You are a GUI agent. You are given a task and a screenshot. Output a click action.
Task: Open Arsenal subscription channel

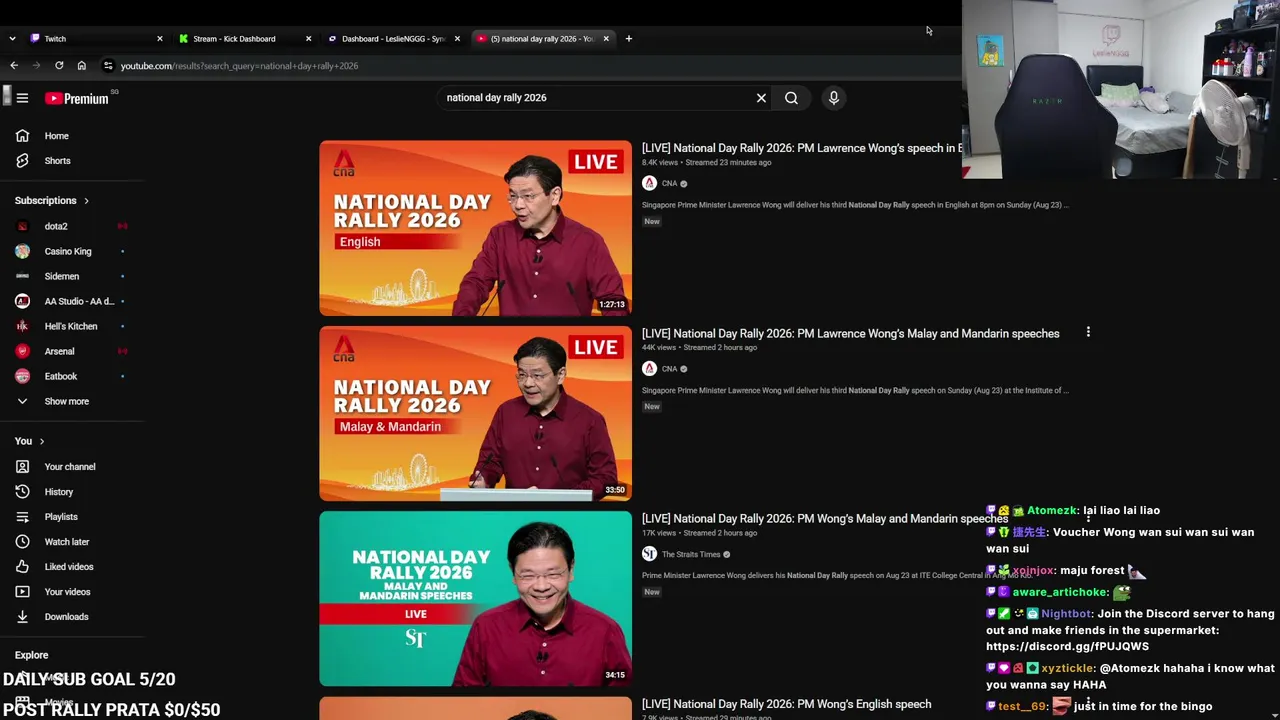point(59,351)
